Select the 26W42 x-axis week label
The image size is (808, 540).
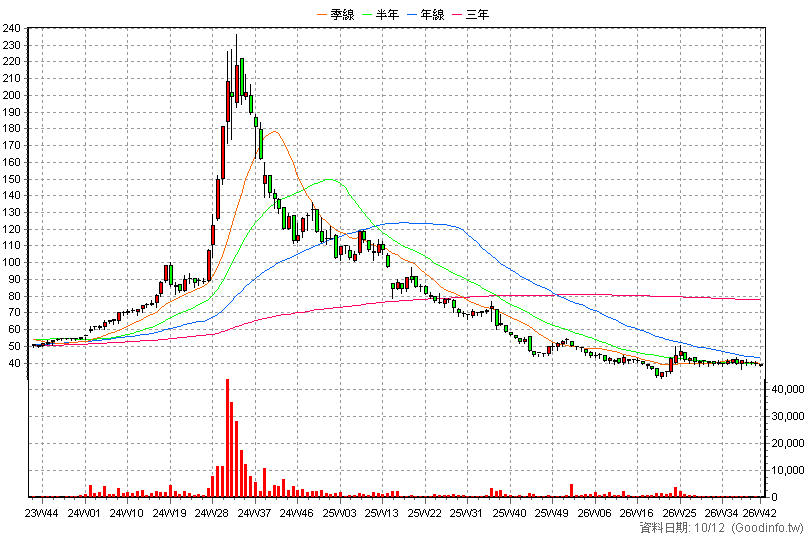[759, 513]
